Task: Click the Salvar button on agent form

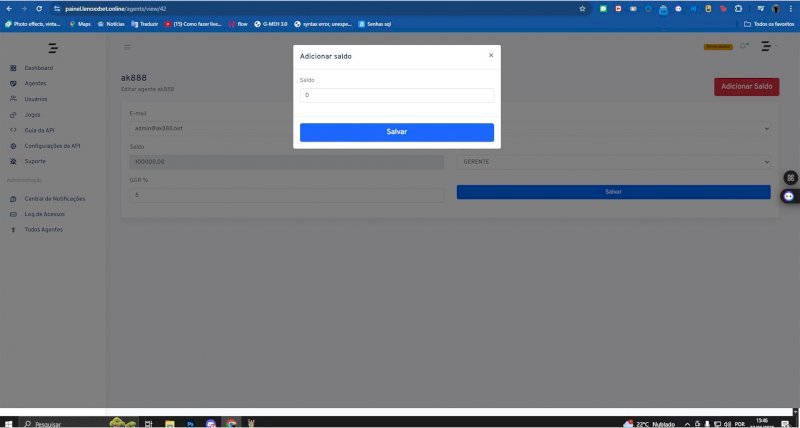Action: point(613,192)
